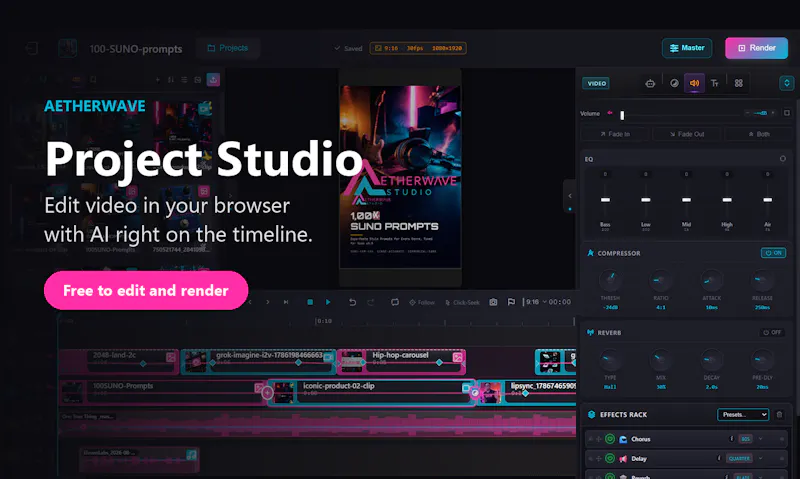Click the Fade In button

[615, 134]
